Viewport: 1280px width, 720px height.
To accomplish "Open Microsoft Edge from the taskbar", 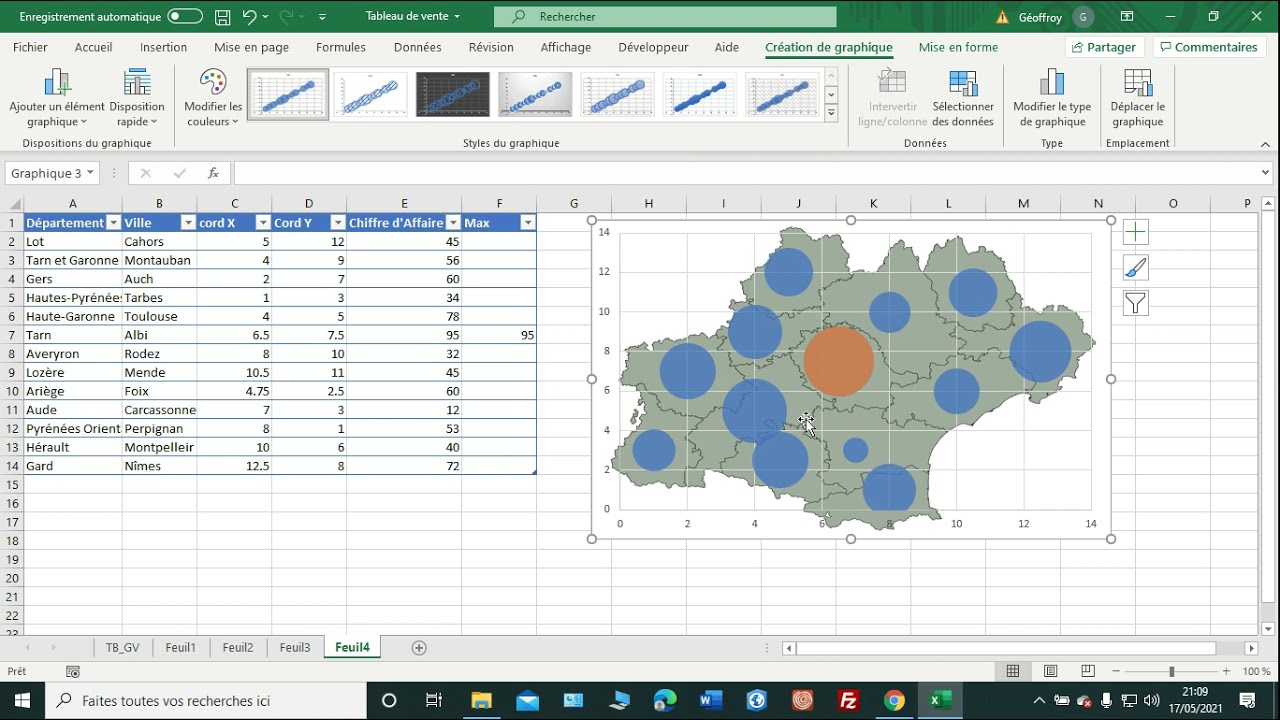I will coord(664,701).
